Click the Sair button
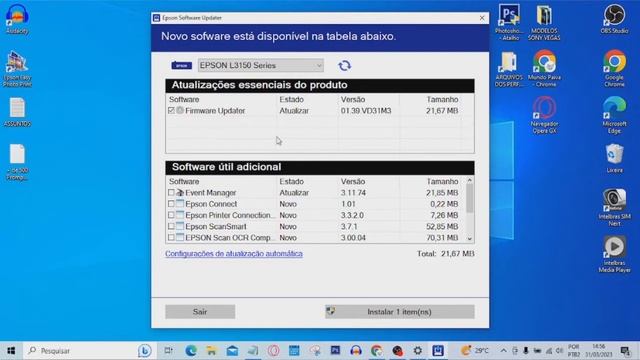This screenshot has width=640, height=360. pos(200,311)
